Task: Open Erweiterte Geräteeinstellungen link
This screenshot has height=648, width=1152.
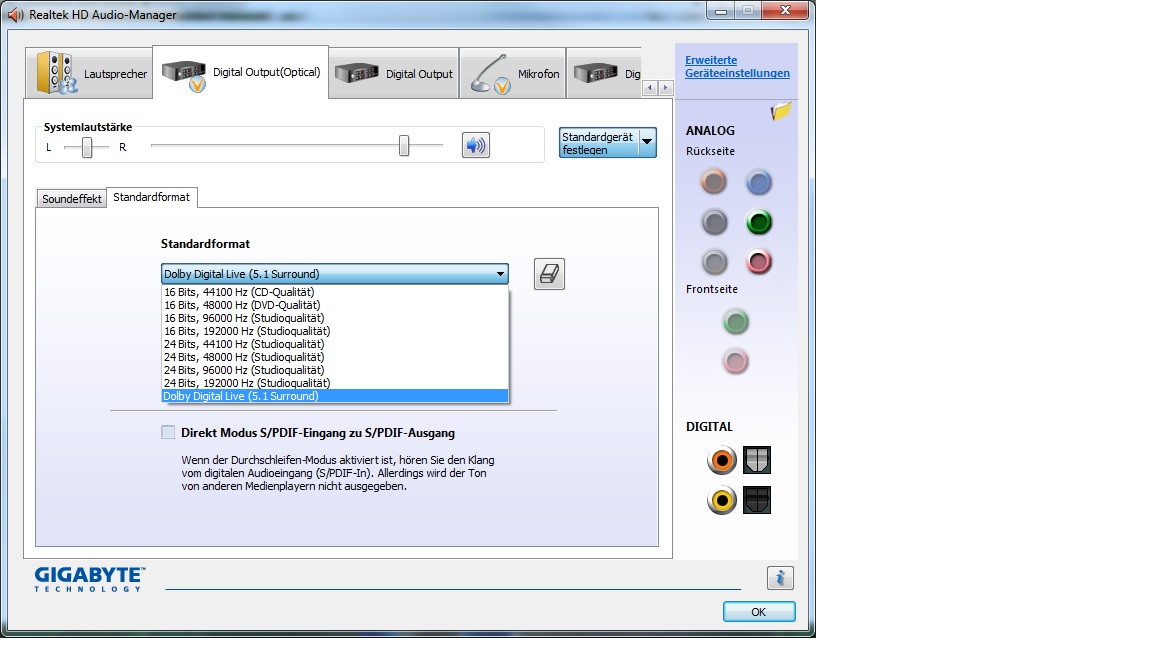Action: [737, 66]
